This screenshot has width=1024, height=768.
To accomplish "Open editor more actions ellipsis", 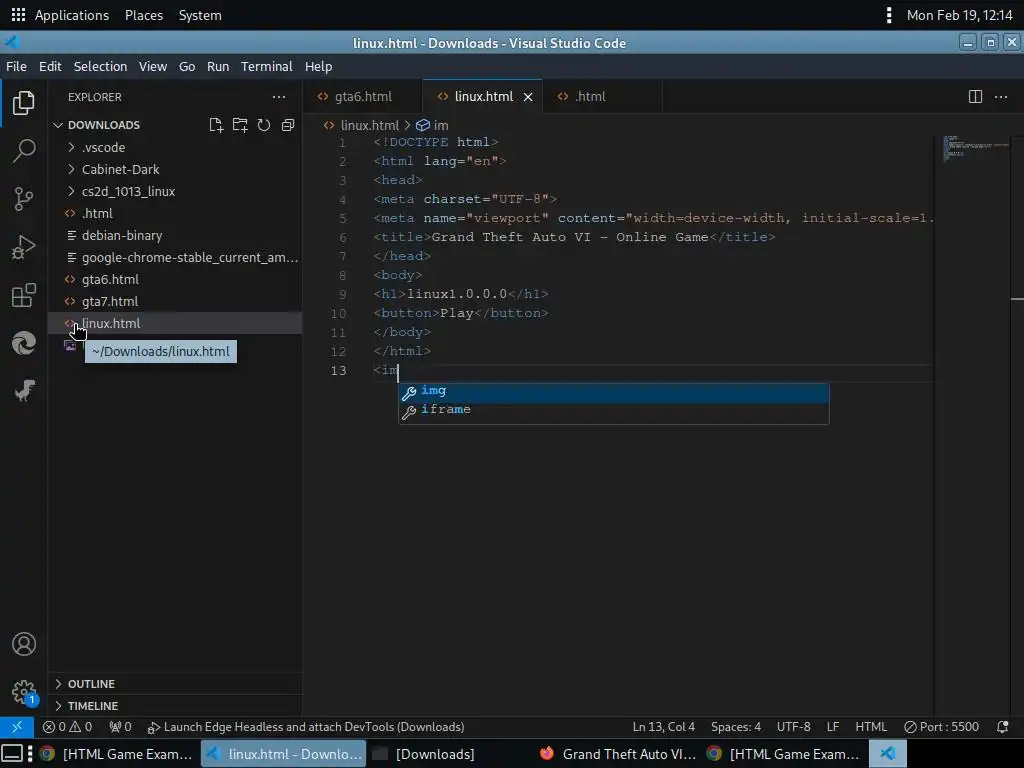I will coord(1000,97).
